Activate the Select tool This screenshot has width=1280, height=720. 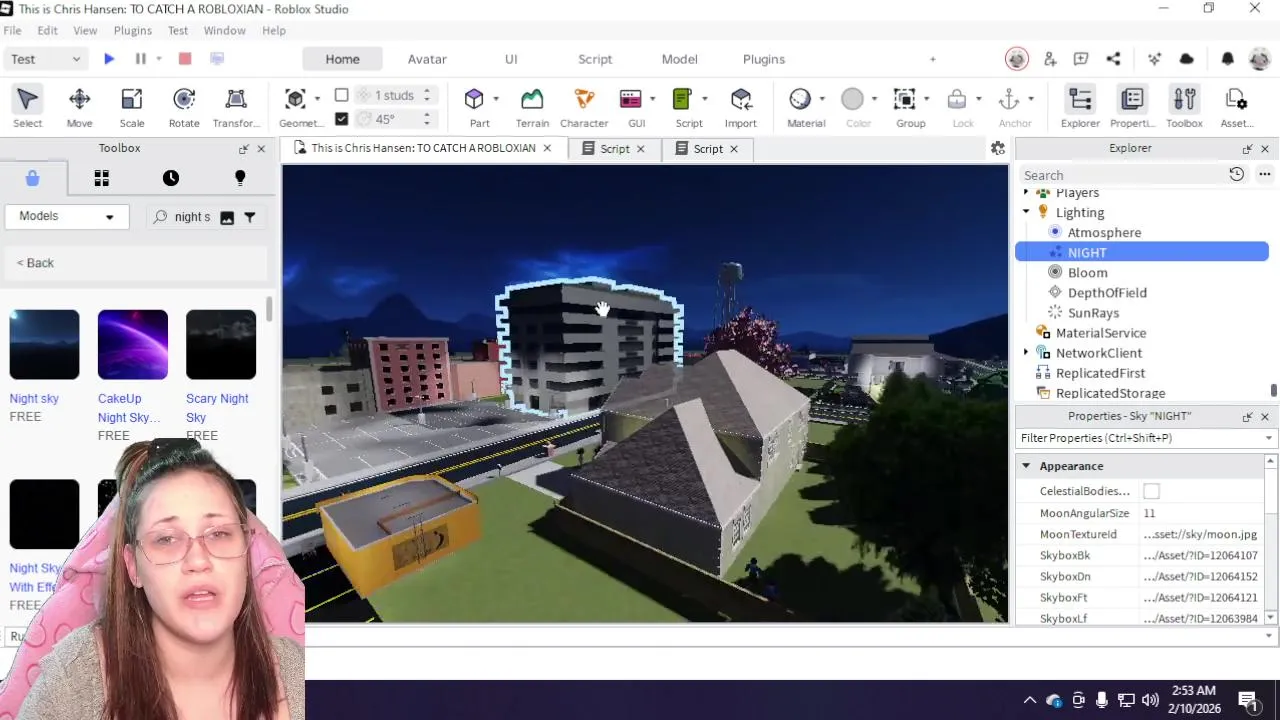[27, 108]
